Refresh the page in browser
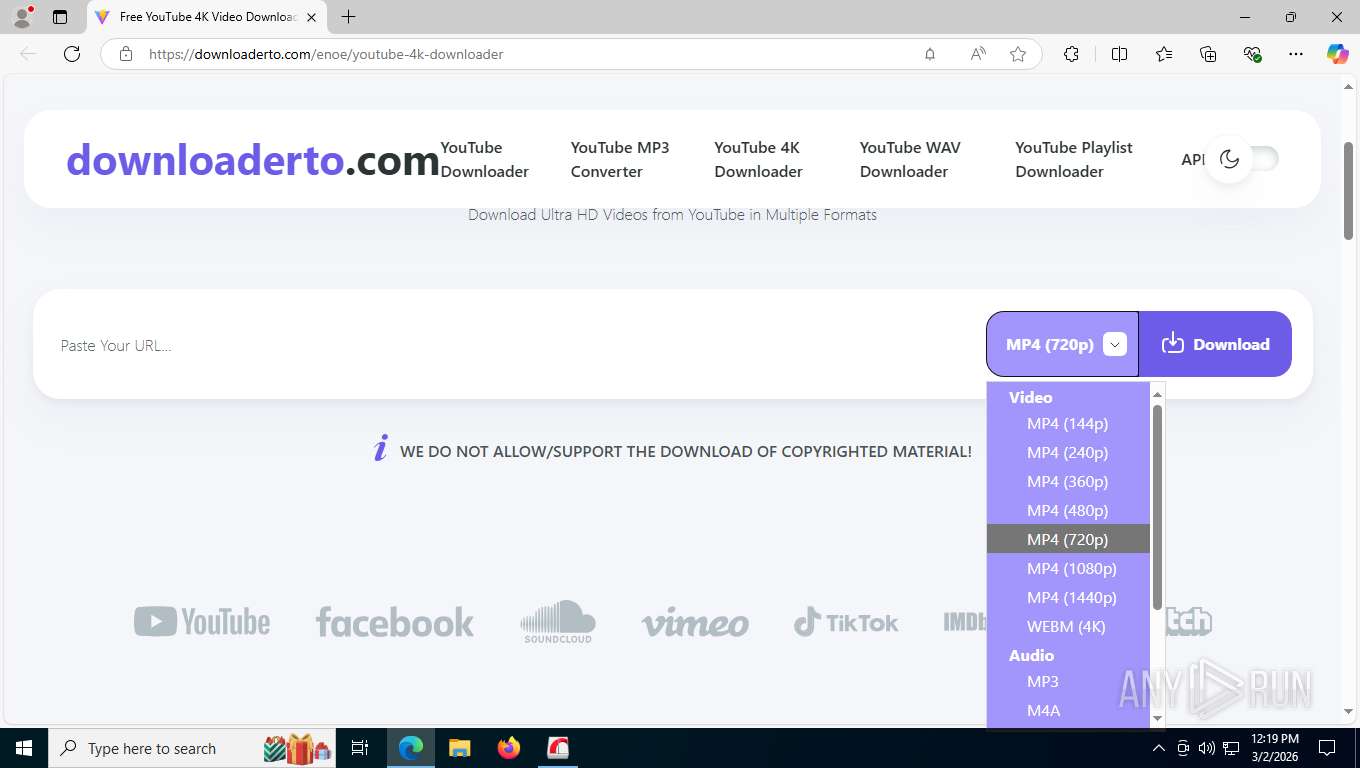The height and width of the screenshot is (768, 1360). tap(72, 54)
